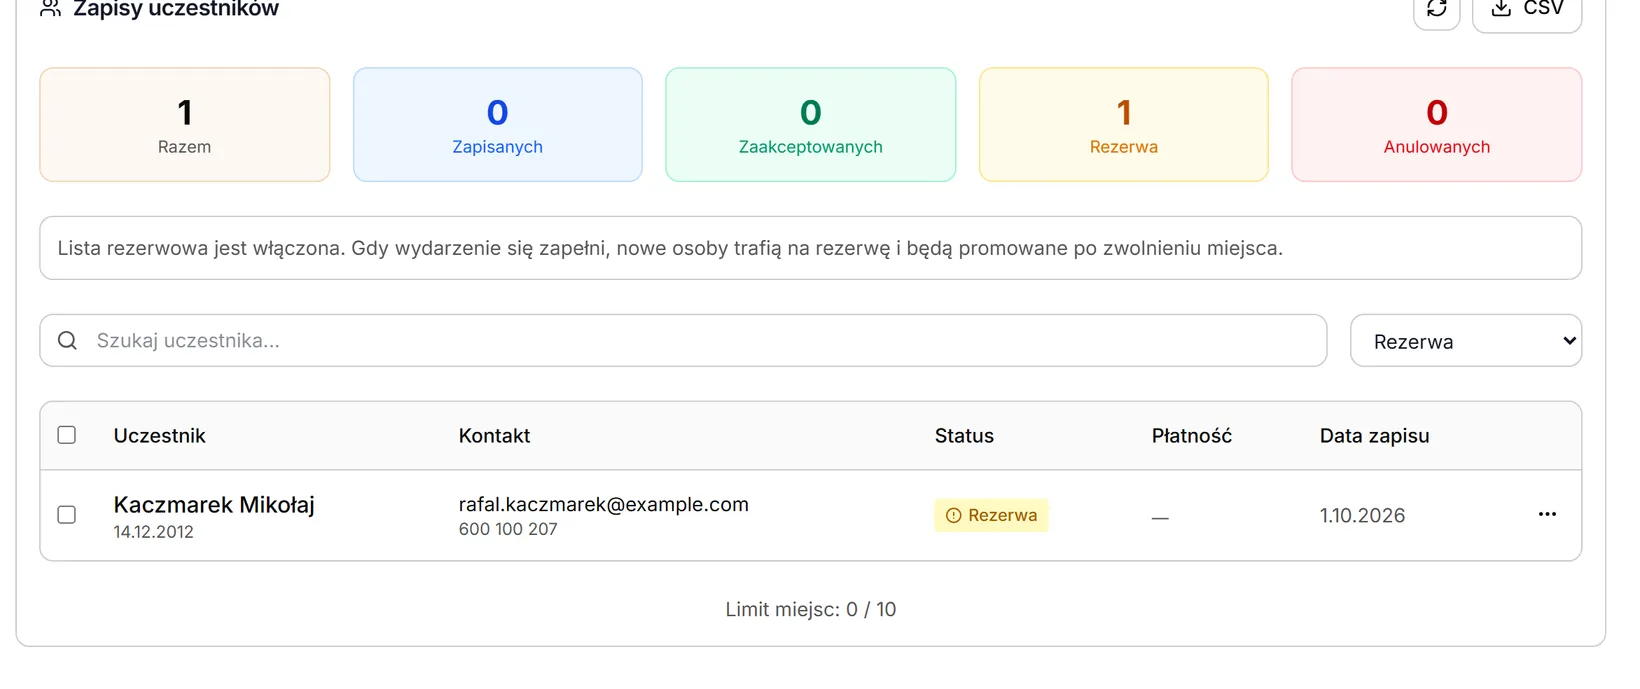
Task: Click the dropdown arrow on status filter
Action: [x=1569, y=341]
